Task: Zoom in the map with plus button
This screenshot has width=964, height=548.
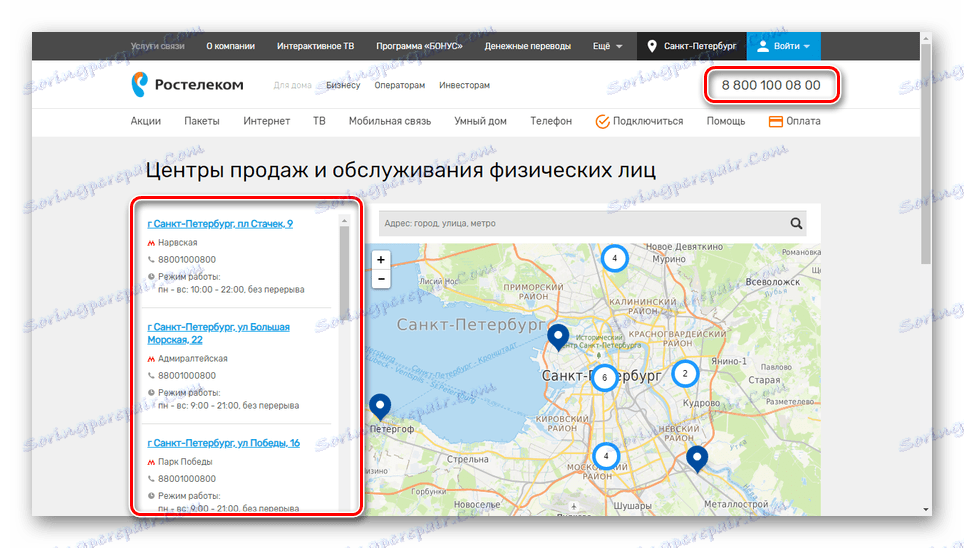Action: tap(381, 260)
